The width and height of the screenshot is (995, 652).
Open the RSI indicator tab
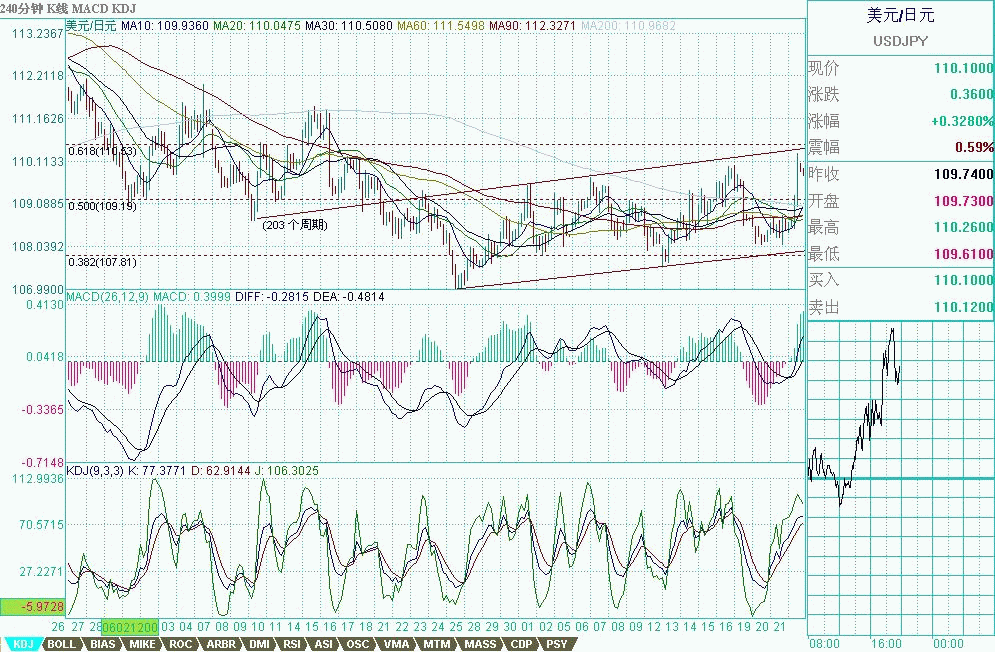pos(292,644)
